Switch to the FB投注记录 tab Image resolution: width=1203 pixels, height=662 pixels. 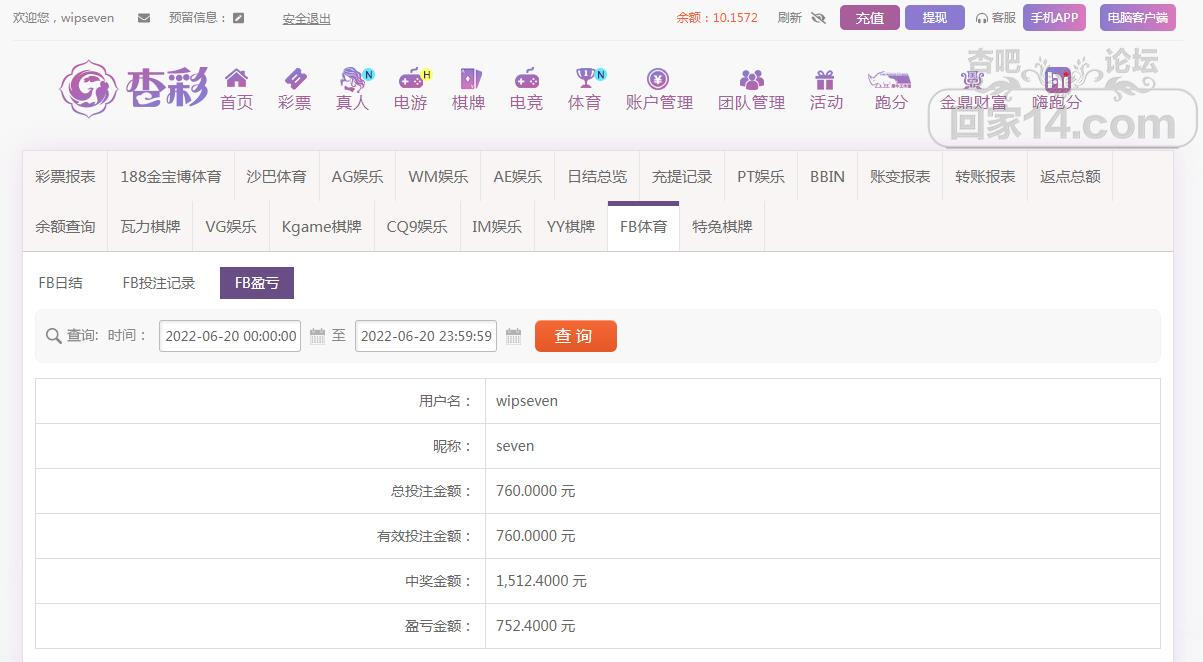tap(159, 283)
